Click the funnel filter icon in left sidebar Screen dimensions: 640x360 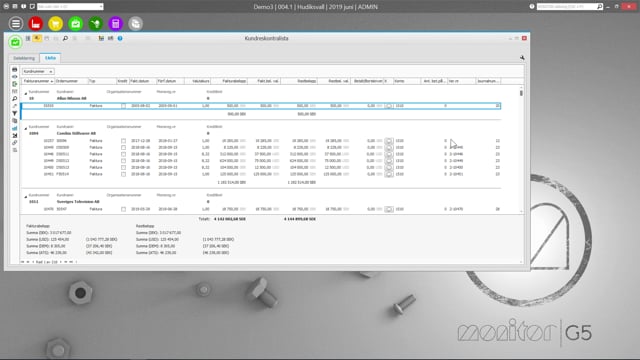[x=15, y=113]
